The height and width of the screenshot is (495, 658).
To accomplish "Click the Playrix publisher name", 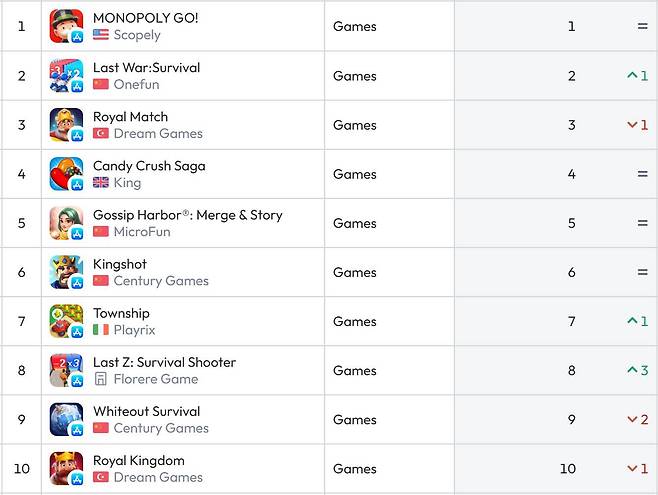I will click(134, 330).
